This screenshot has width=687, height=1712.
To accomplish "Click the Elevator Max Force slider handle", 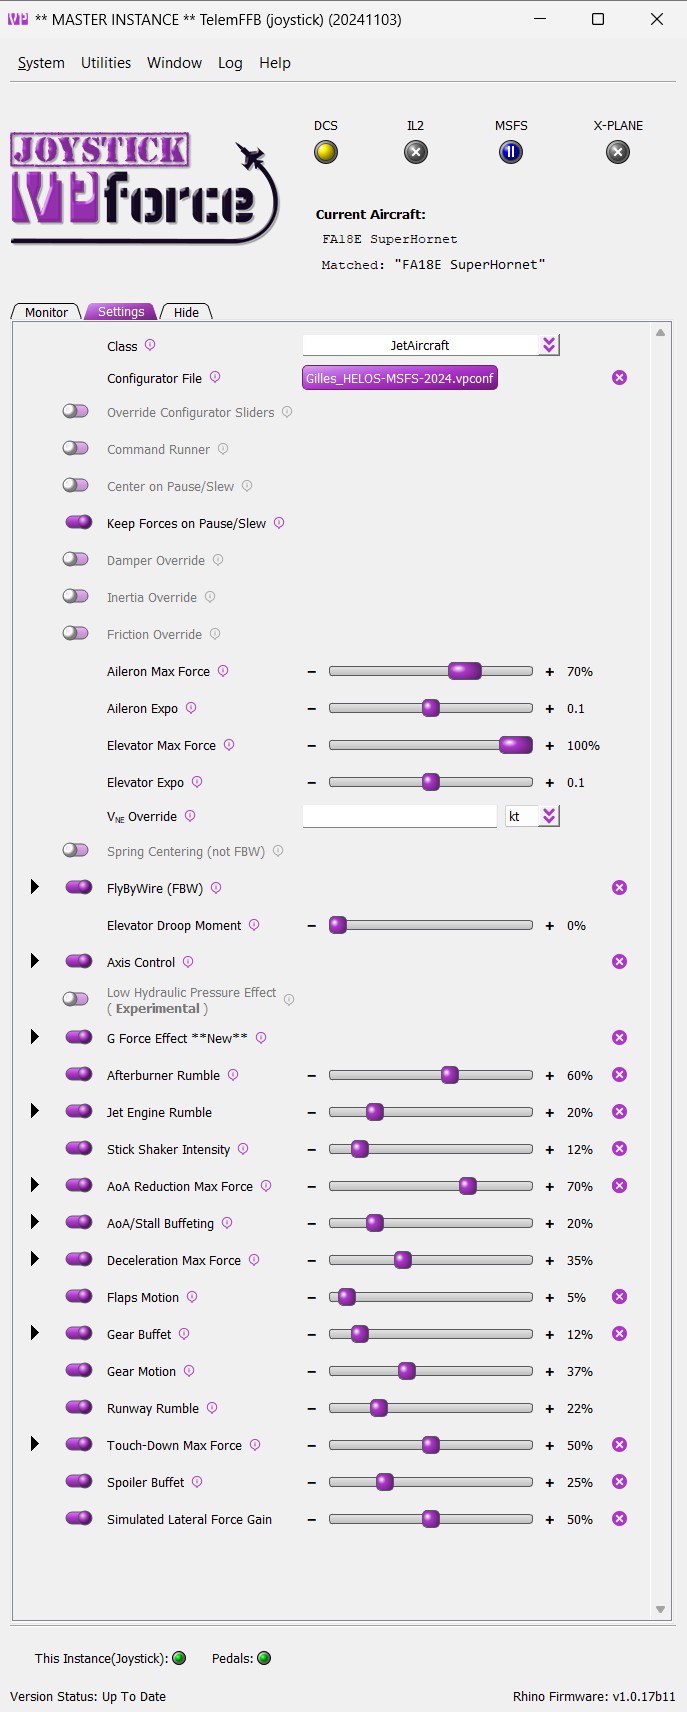I will pos(516,745).
